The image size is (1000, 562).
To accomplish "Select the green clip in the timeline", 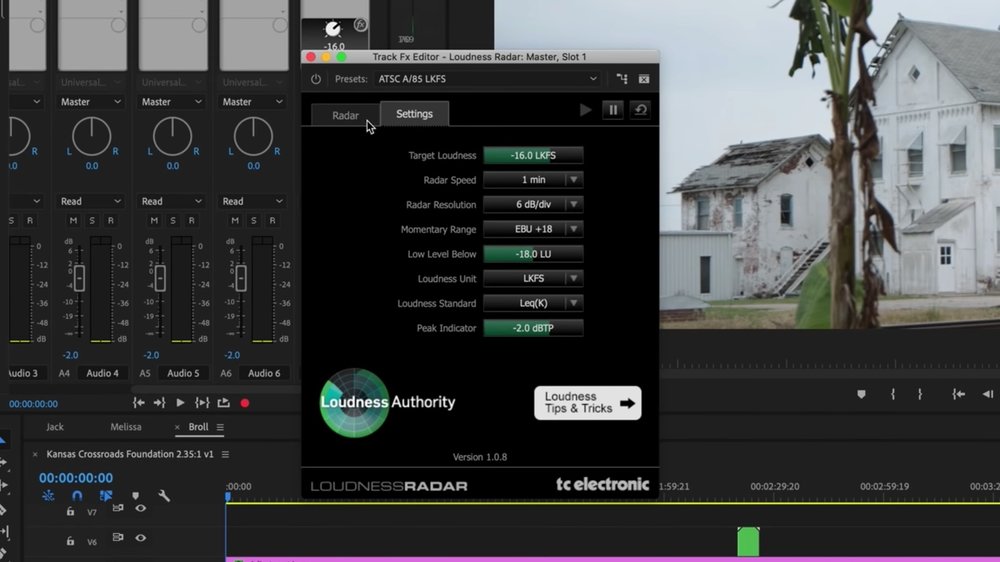I will (x=748, y=542).
